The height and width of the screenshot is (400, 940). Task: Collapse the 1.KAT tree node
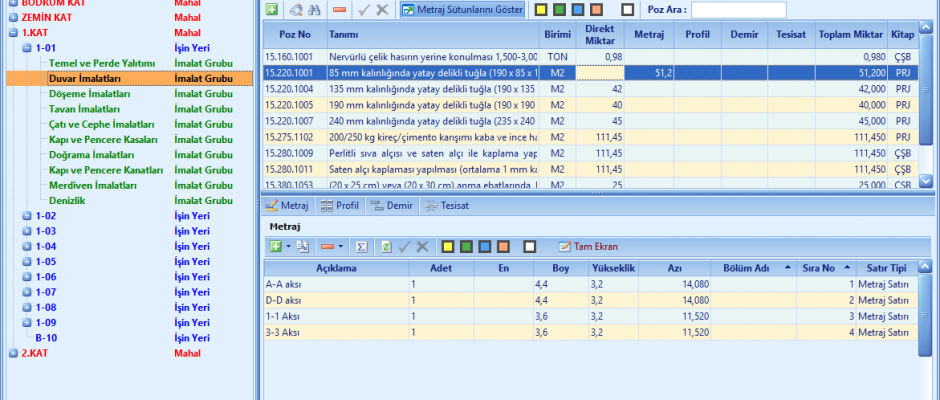pyautogui.click(x=13, y=32)
